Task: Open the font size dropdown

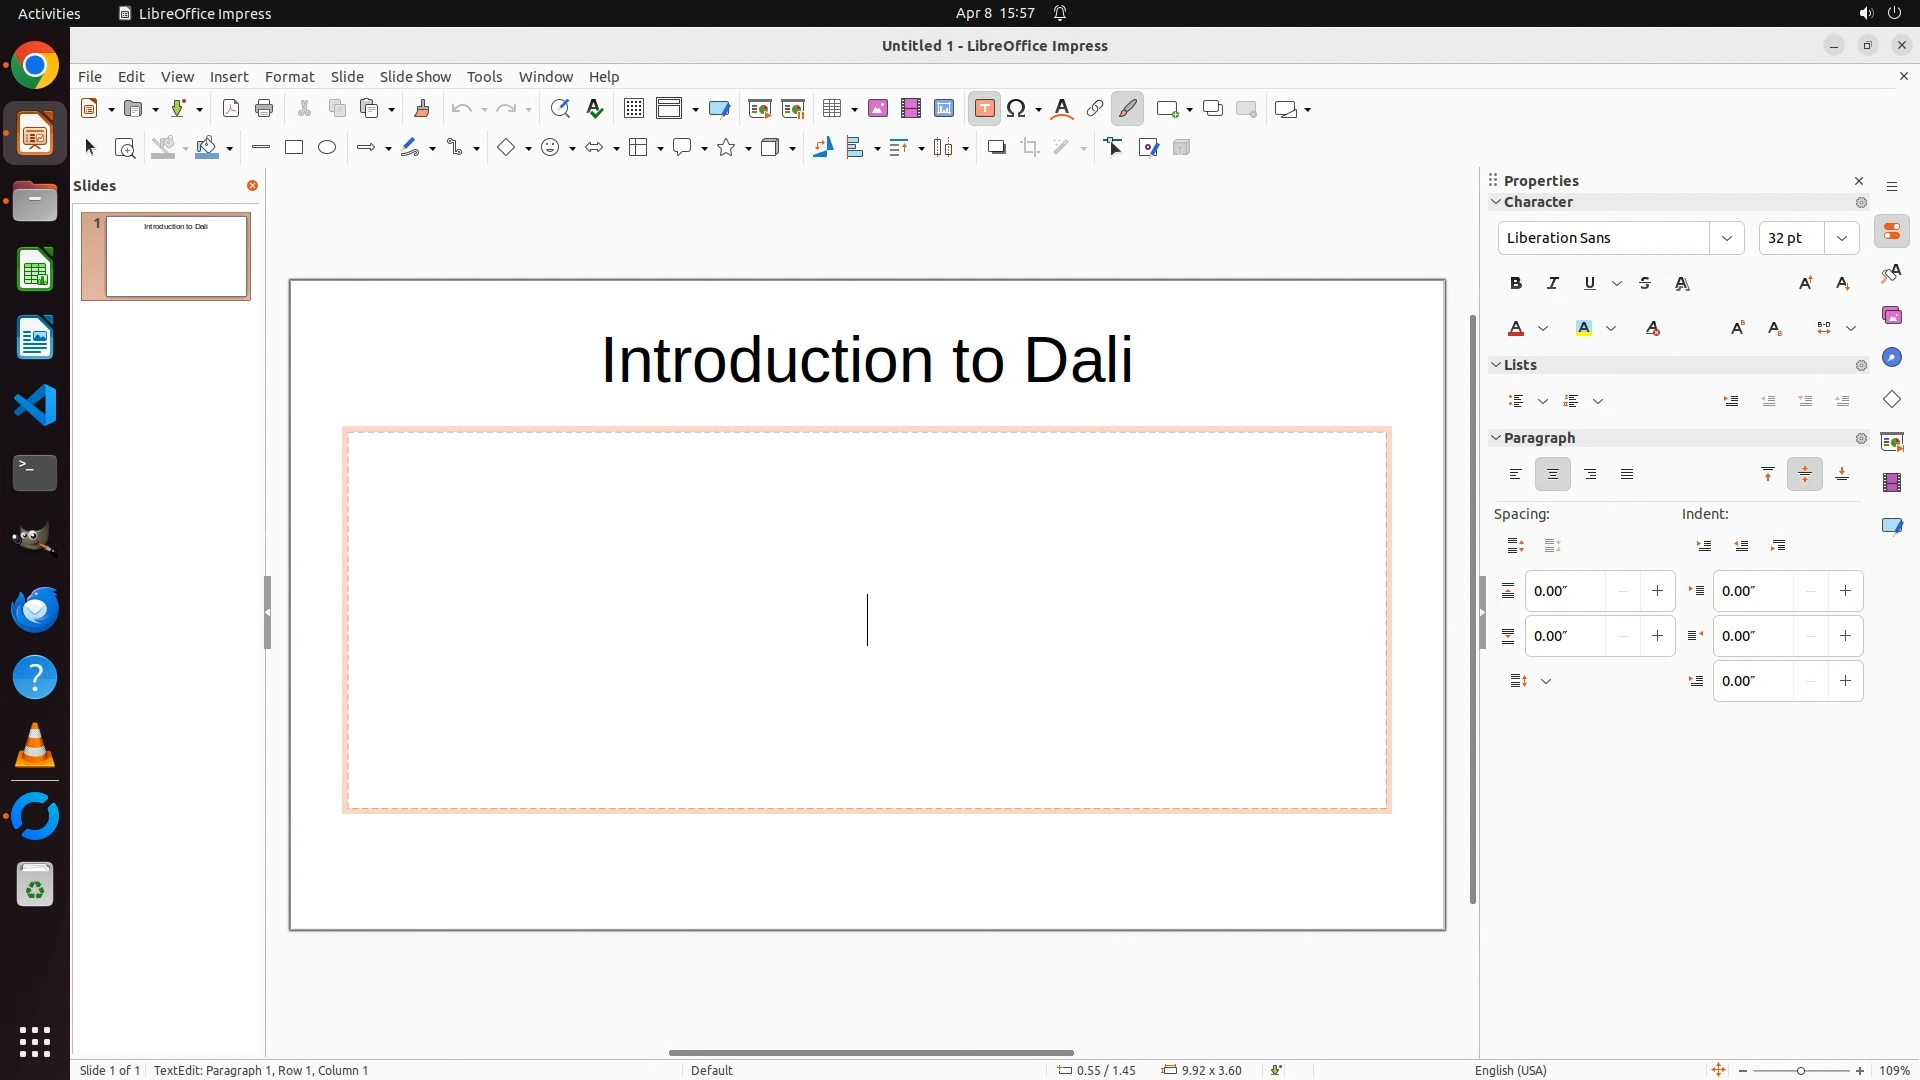Action: point(1841,238)
